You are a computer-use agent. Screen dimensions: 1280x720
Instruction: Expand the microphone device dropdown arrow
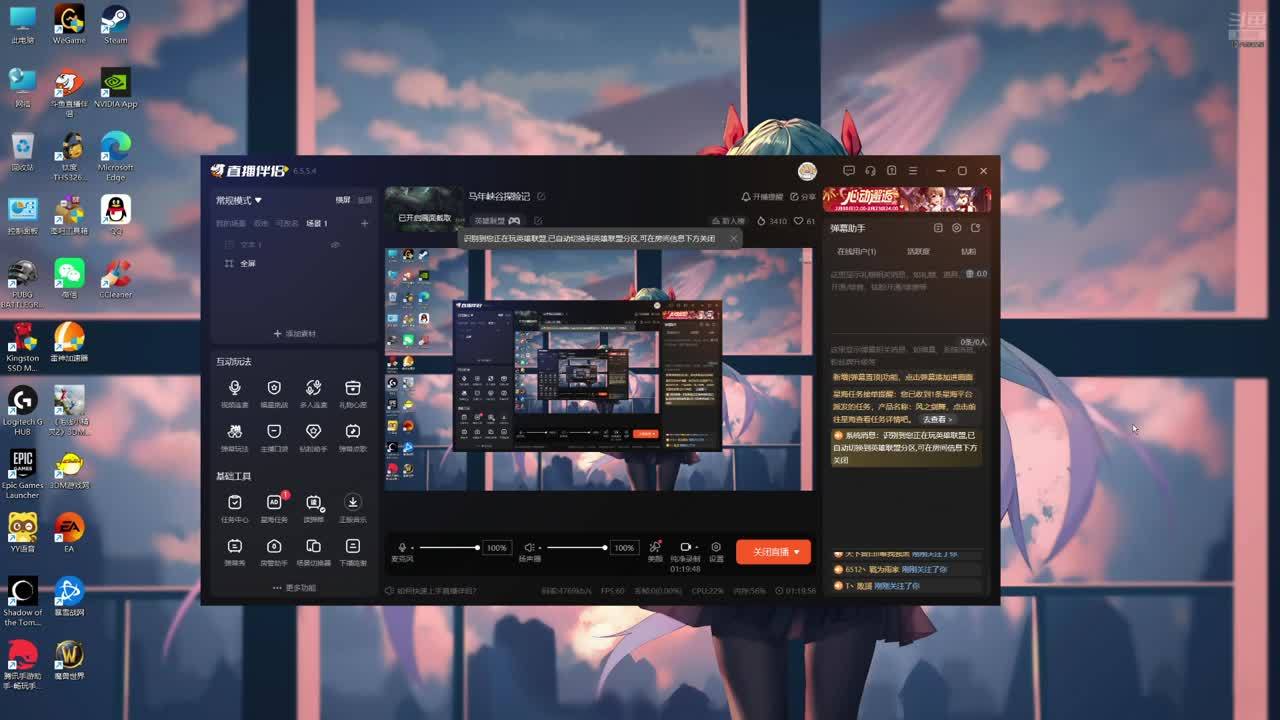(412, 548)
